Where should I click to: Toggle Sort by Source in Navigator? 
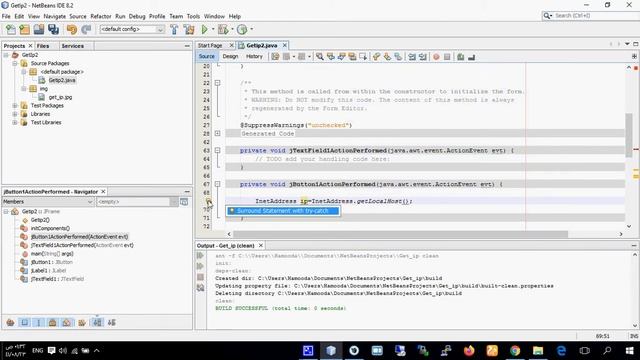click(111, 322)
